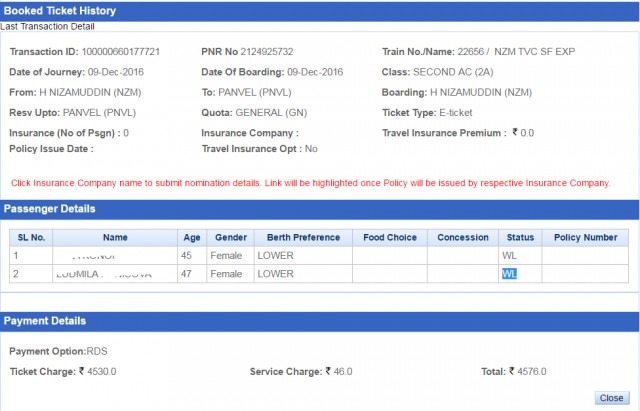Select the highlighted WL status in row 2
640x411 pixels.
[509, 273]
